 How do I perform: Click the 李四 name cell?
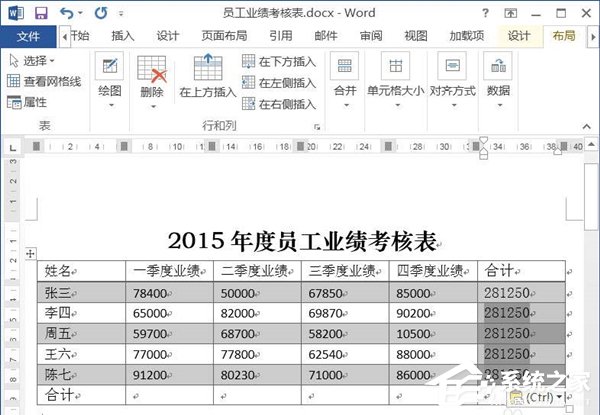click(x=82, y=313)
